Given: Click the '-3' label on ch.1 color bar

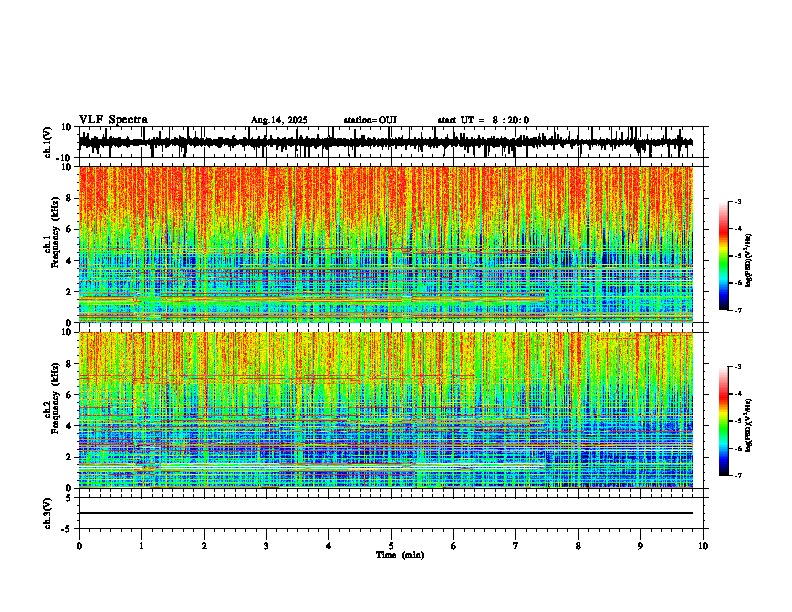Looking at the screenshot, I should pyautogui.click(x=737, y=201).
